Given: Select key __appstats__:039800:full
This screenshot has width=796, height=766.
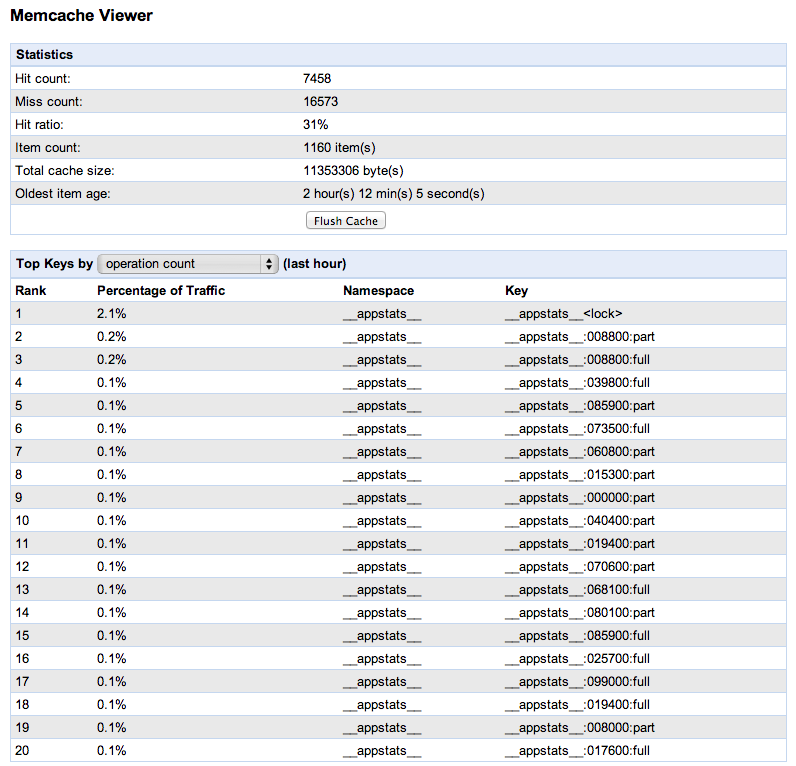Looking at the screenshot, I should coord(578,383).
